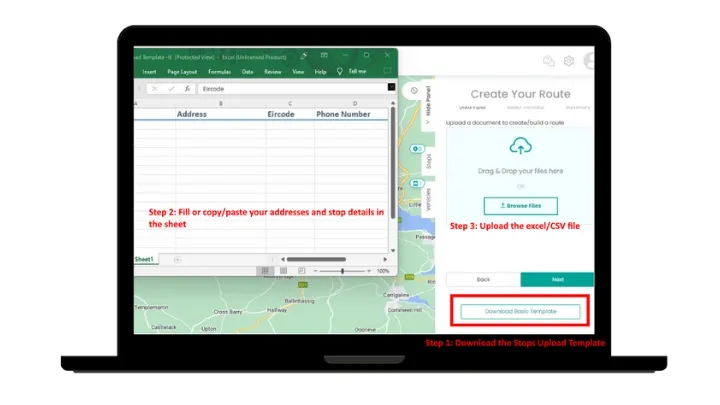This screenshot has height=405, width=720.
Task: Click the stops count marker badge on map
Action: pyautogui.click(x=416, y=149)
